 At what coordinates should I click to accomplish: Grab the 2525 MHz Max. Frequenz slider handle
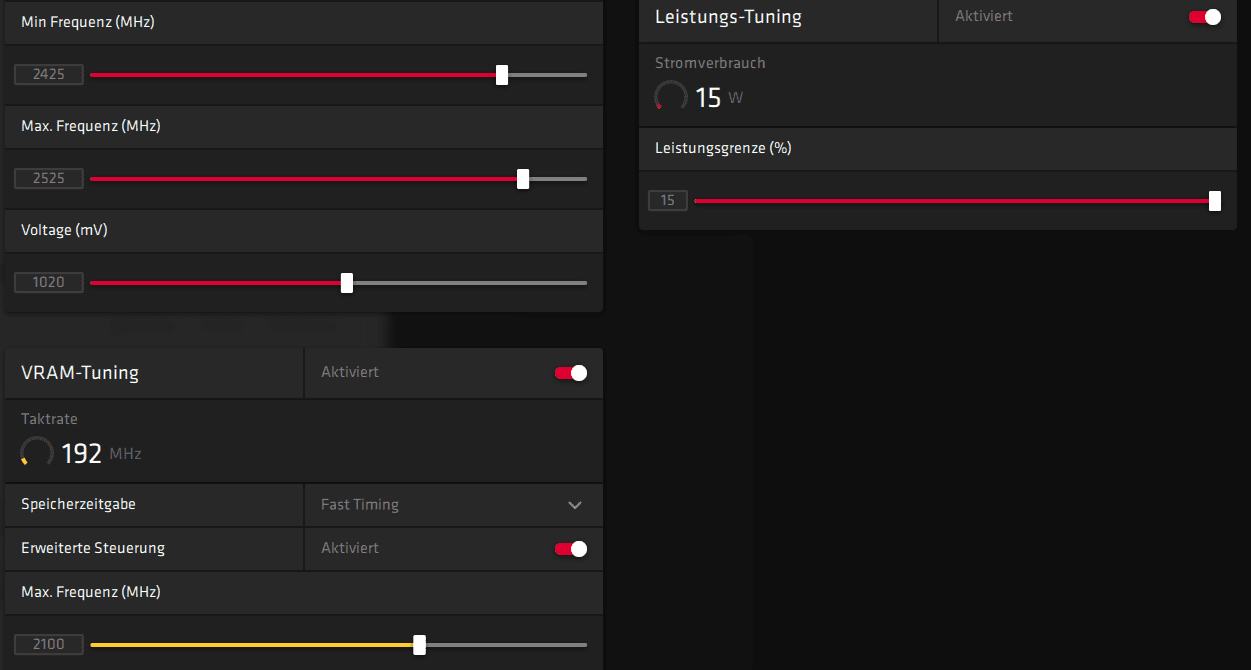(523, 179)
